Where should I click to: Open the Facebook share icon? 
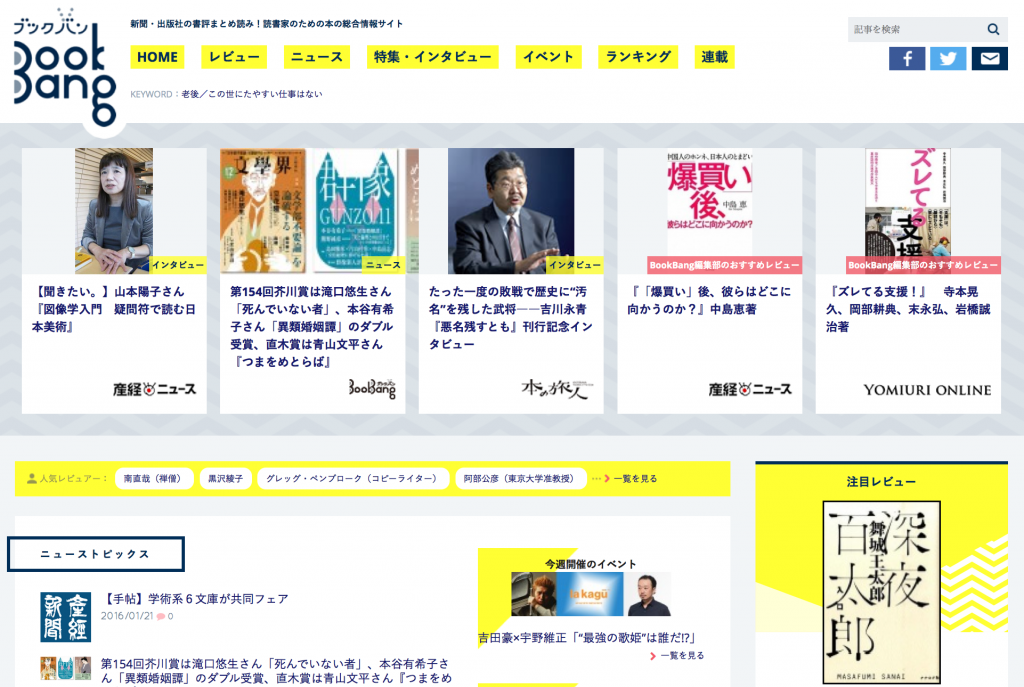907,59
